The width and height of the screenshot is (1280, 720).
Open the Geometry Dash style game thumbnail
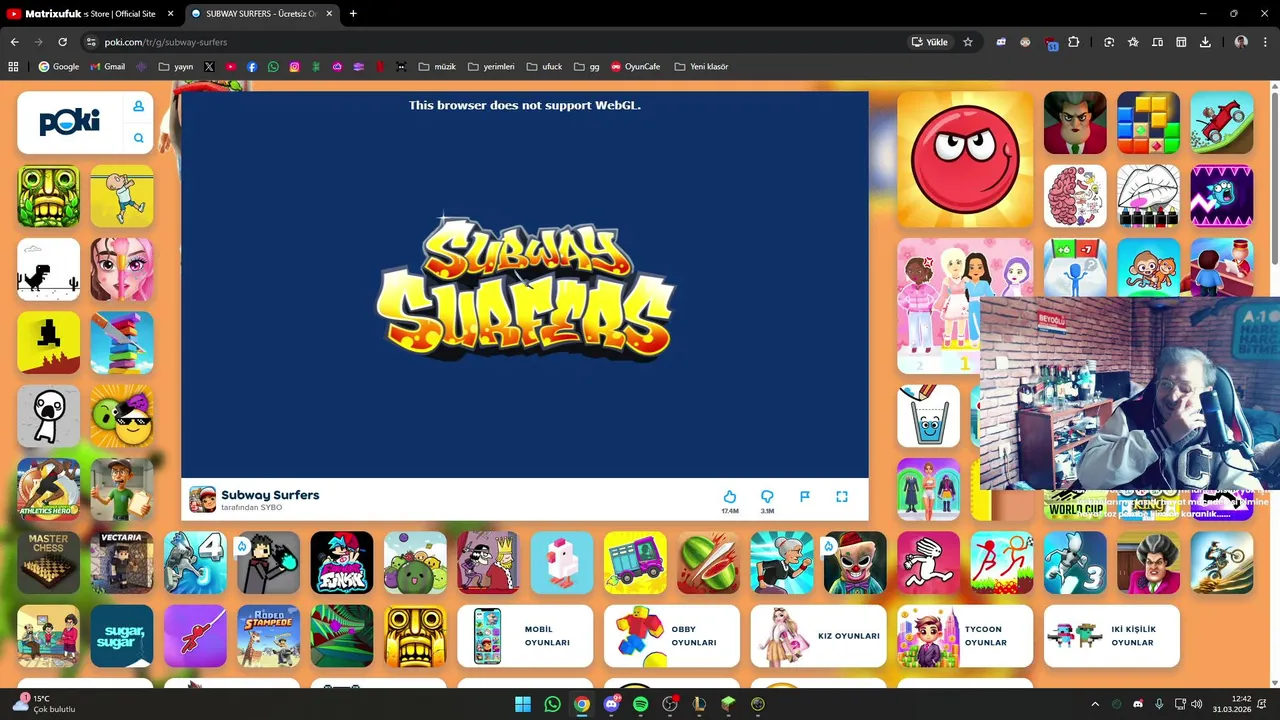click(1222, 196)
